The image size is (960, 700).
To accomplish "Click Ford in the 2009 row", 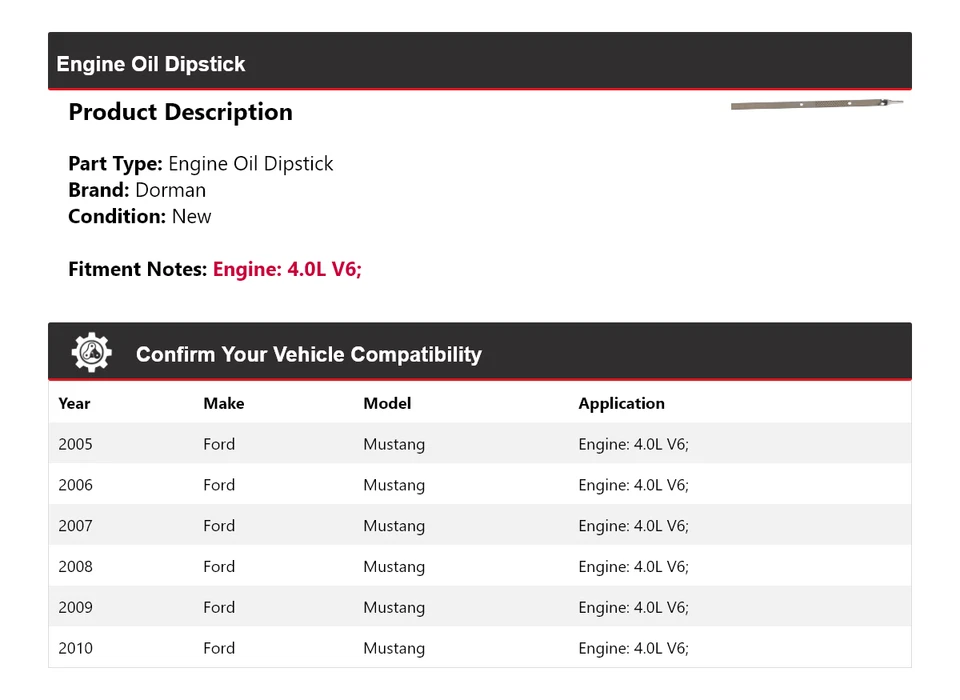I will (219, 608).
